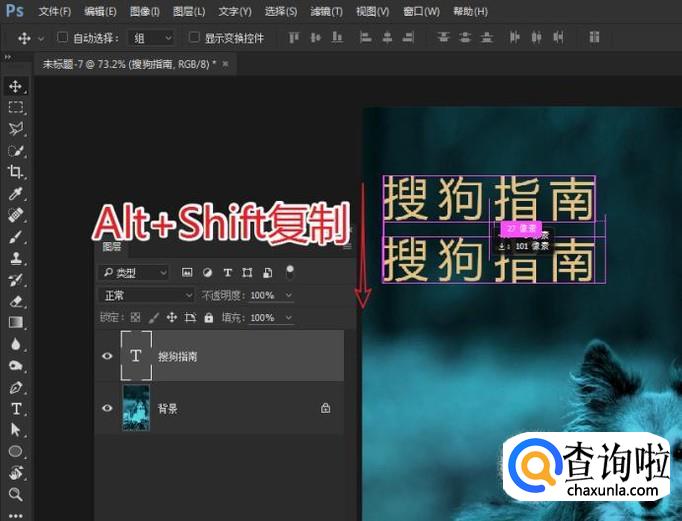Select the Zoom tool

pos(16,494)
